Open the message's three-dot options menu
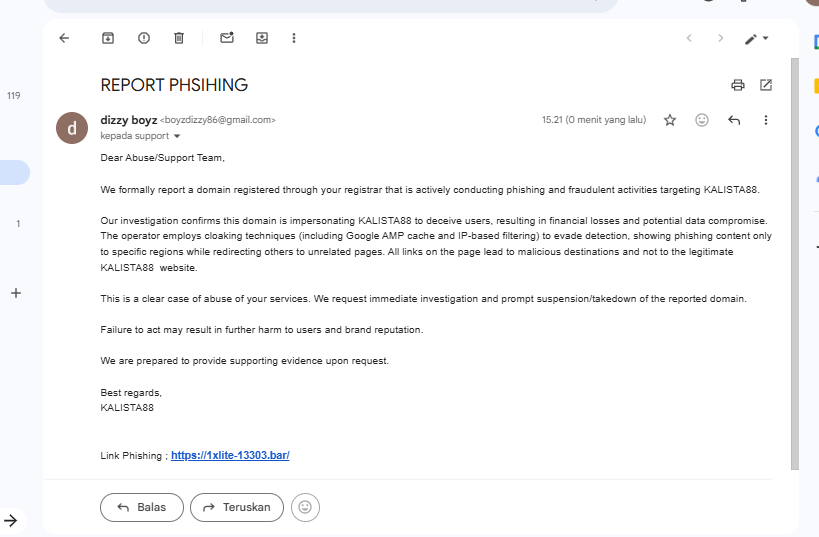Screen dimensions: 819x537 click(x=766, y=120)
